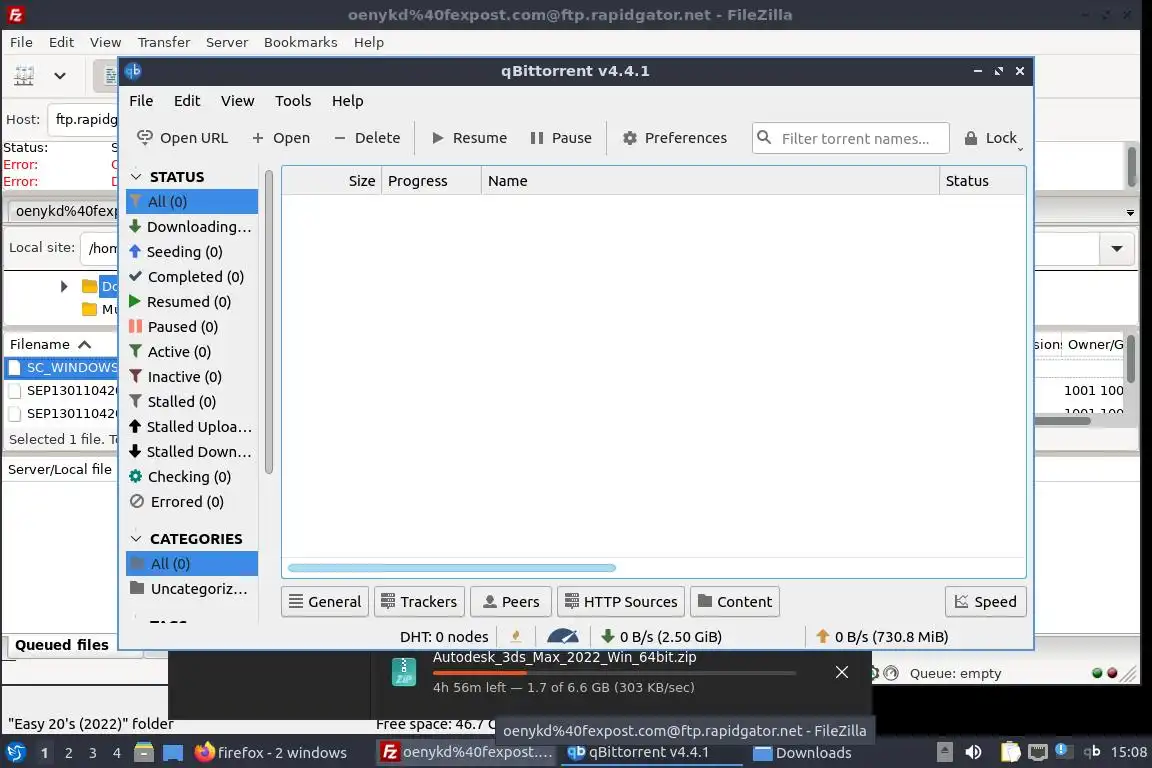The height and width of the screenshot is (768, 1152).
Task: Open qBittorrent Tools menu
Action: pyautogui.click(x=292, y=101)
